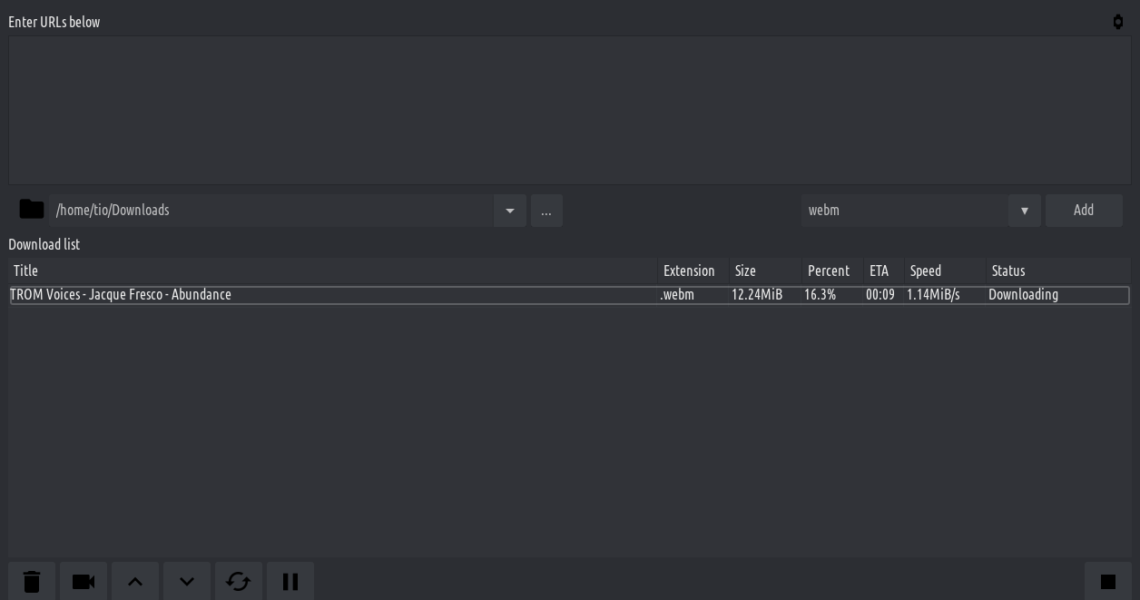Move item down with the down arrow

coord(187,581)
